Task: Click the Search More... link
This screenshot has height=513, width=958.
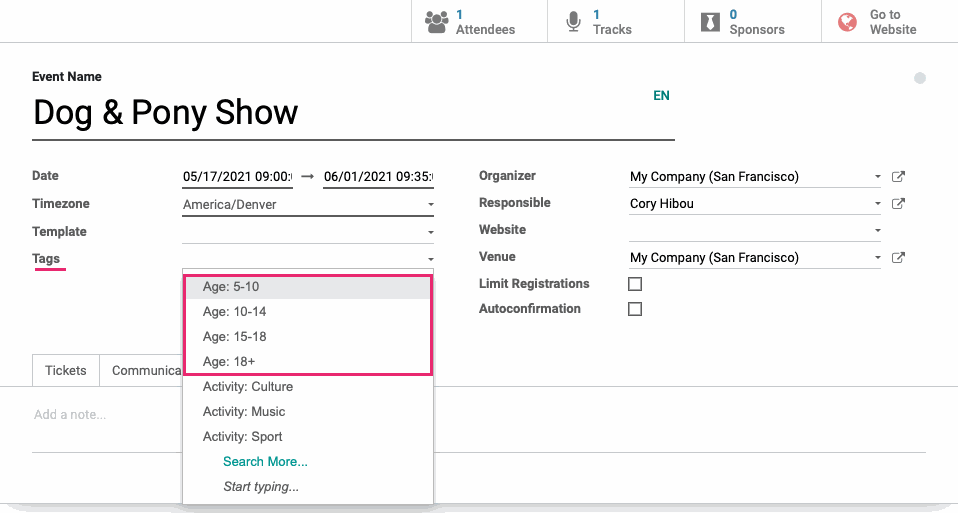Action: 265,462
